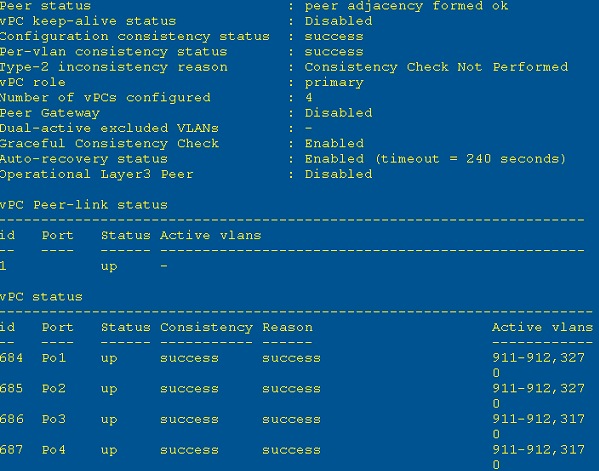Viewport: 599px width, 471px height.
Task: Click the Po3 port entry
Action: pos(53,419)
